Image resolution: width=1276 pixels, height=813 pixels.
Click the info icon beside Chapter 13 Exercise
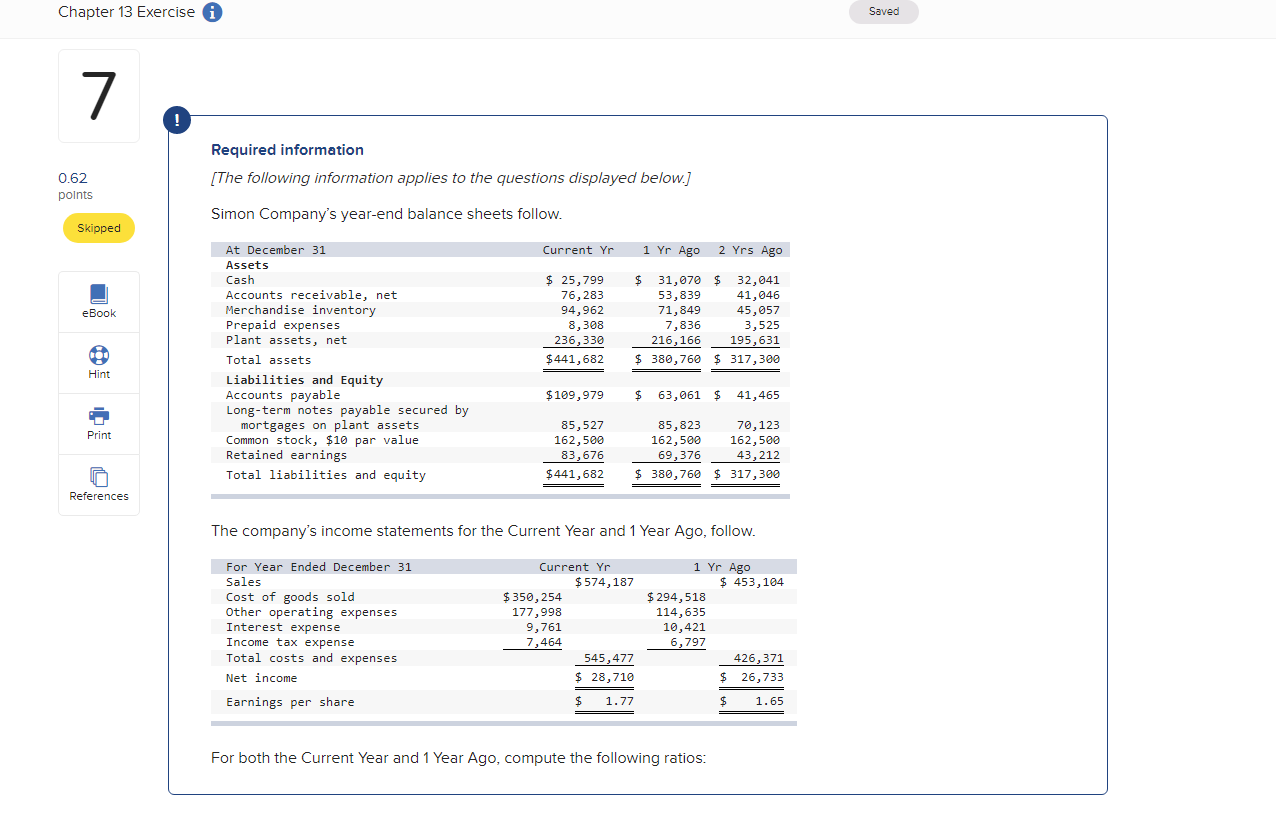tap(212, 12)
